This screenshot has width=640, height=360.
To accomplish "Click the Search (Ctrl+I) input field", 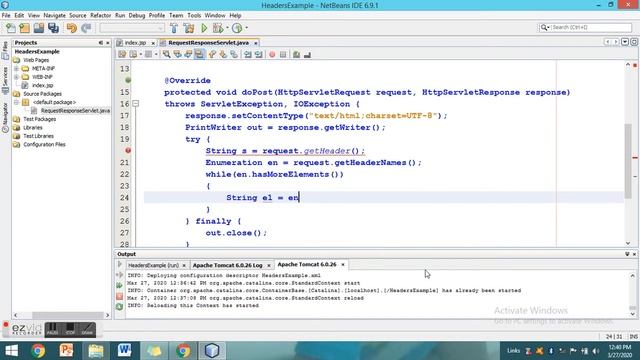I will (x=591, y=27).
